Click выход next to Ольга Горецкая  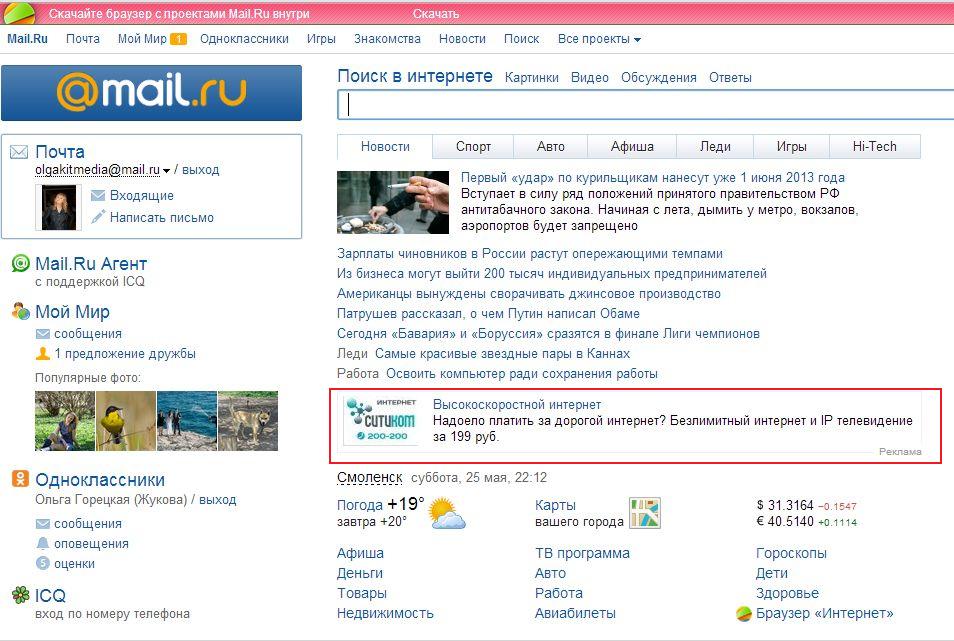(x=217, y=500)
